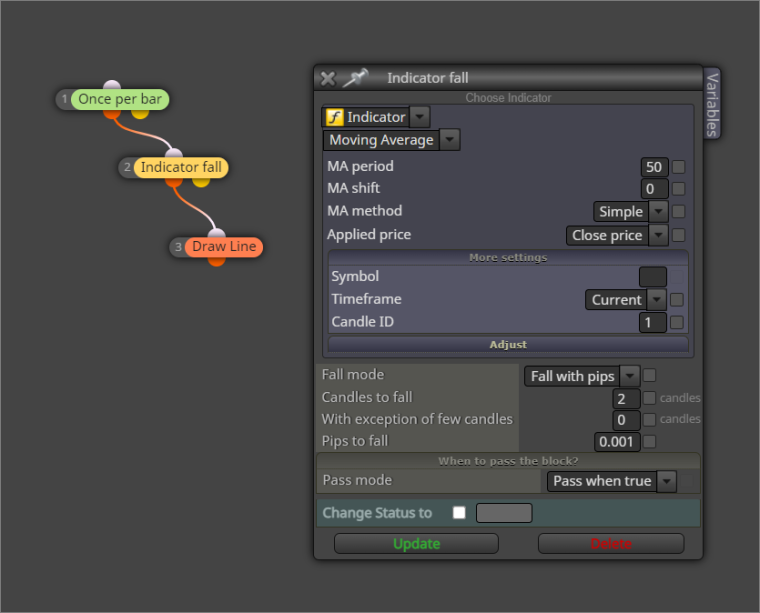
Task: Click the orange output of Indicator fall block
Action: click(x=174, y=182)
